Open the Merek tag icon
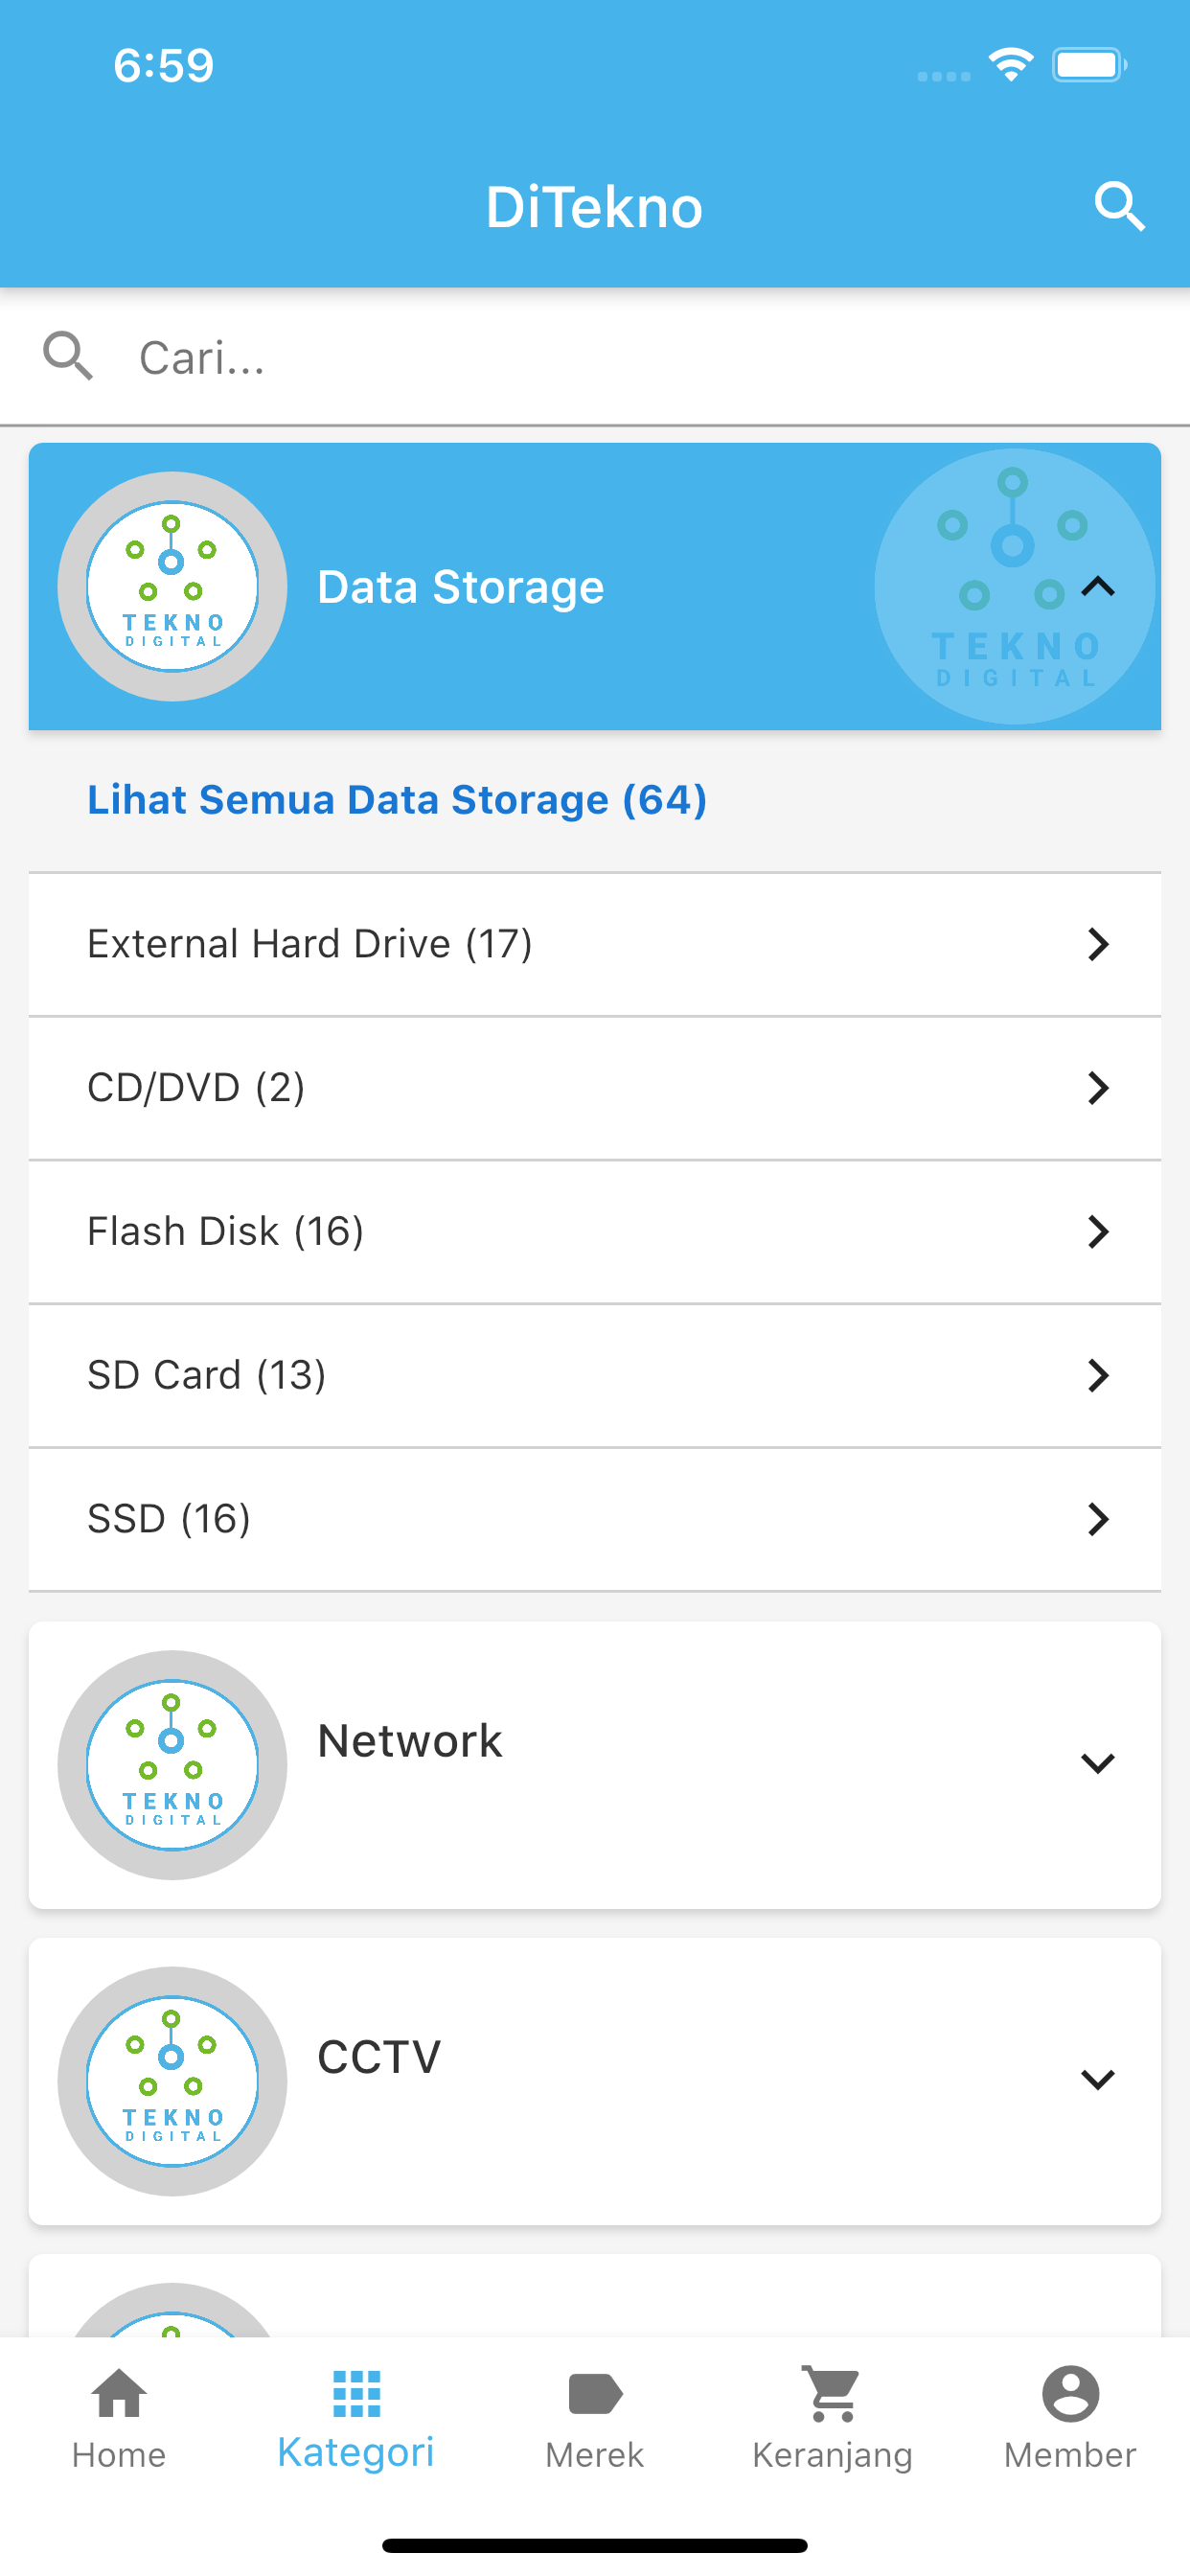Screen dimensions: 1190x2576 [x=595, y=2394]
